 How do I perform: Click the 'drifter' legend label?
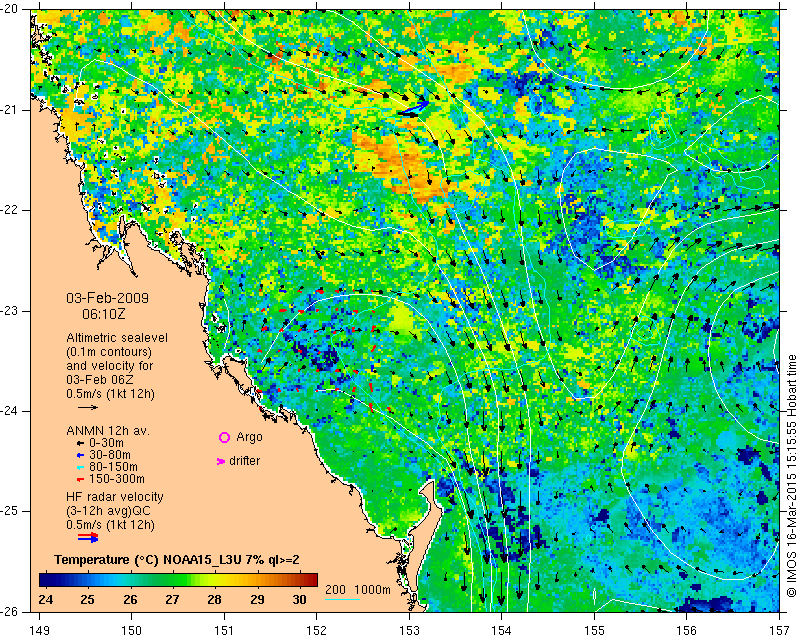(244, 461)
